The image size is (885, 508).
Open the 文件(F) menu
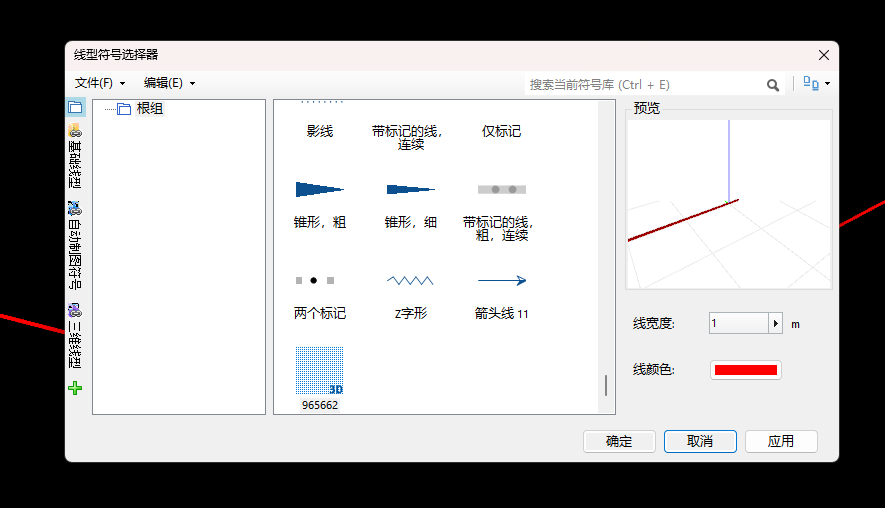click(99, 83)
